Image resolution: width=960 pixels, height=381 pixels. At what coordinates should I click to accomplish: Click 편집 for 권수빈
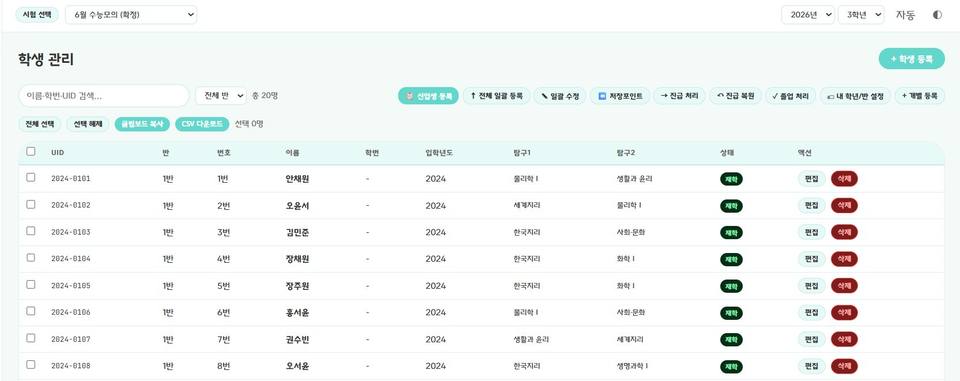point(812,339)
